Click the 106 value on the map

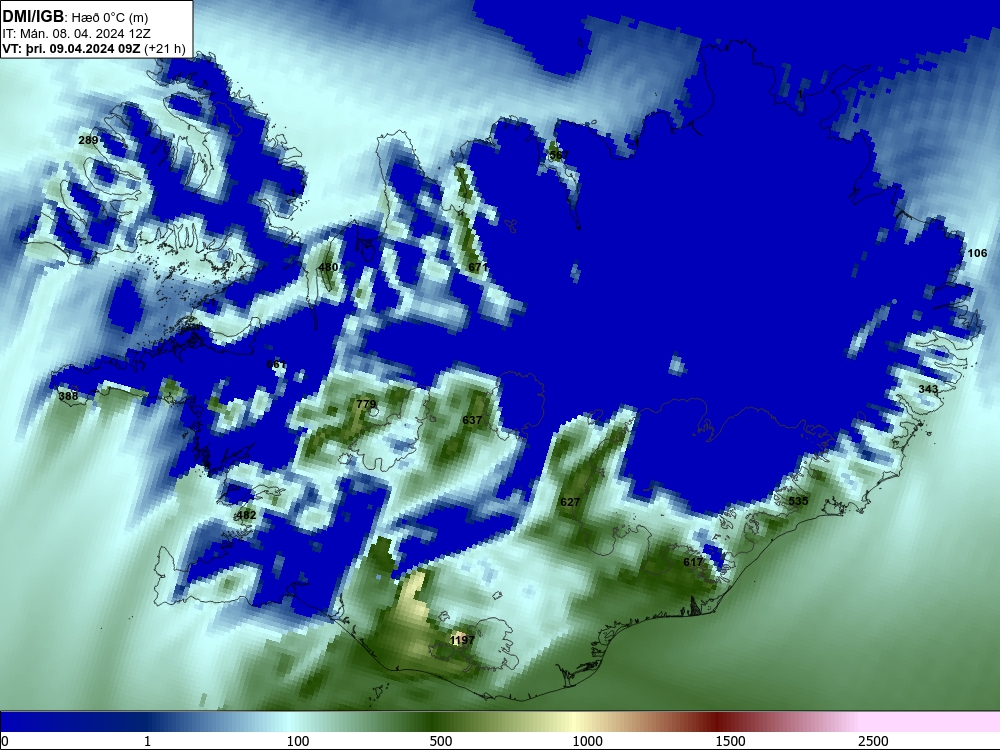tap(977, 253)
